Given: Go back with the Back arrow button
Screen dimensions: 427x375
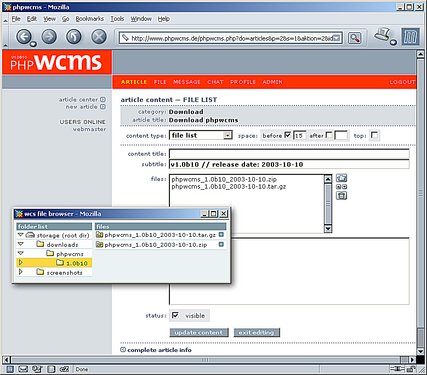Looking at the screenshot, I should pyautogui.click(x=24, y=37).
